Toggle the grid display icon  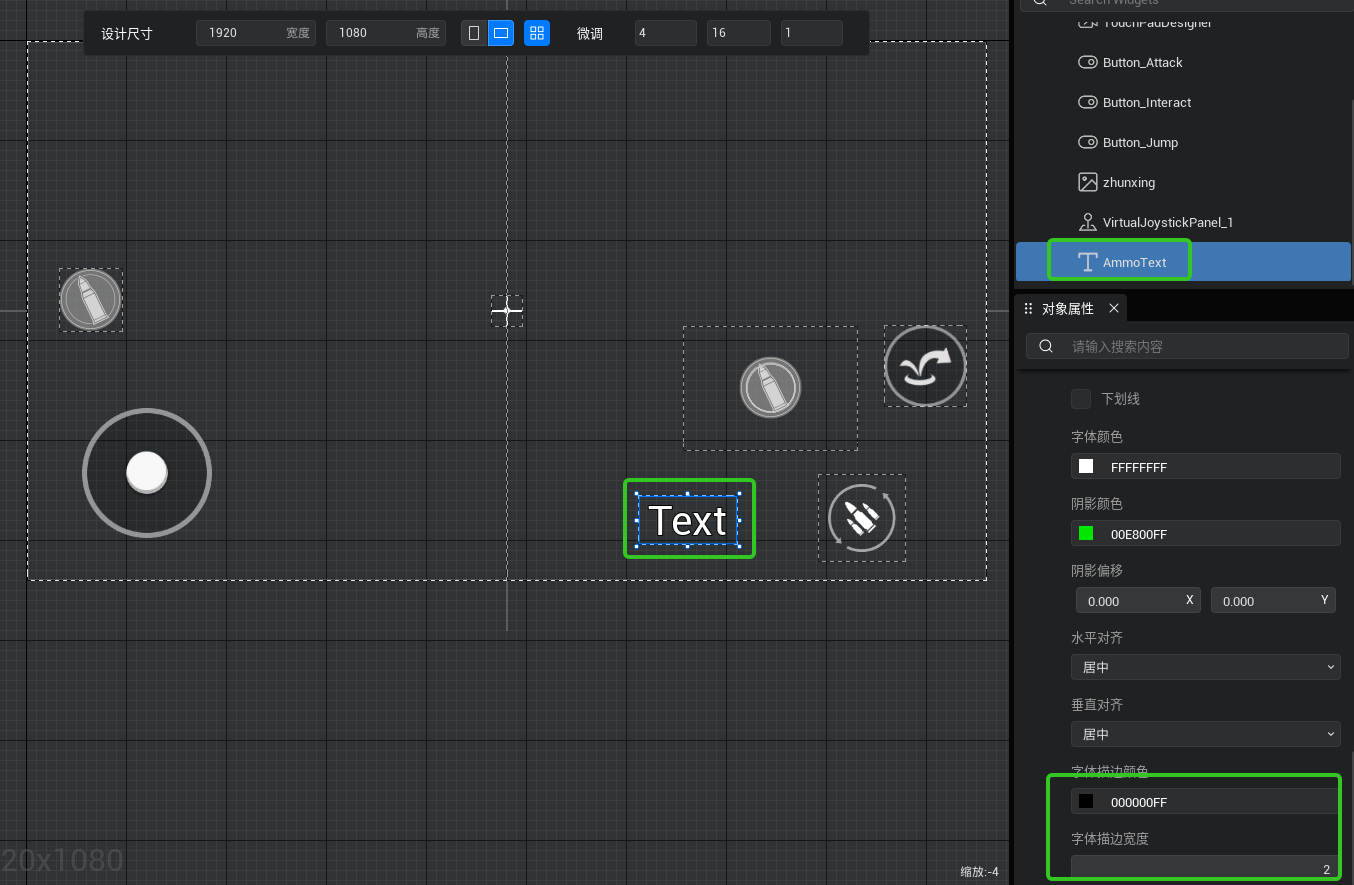tap(537, 33)
